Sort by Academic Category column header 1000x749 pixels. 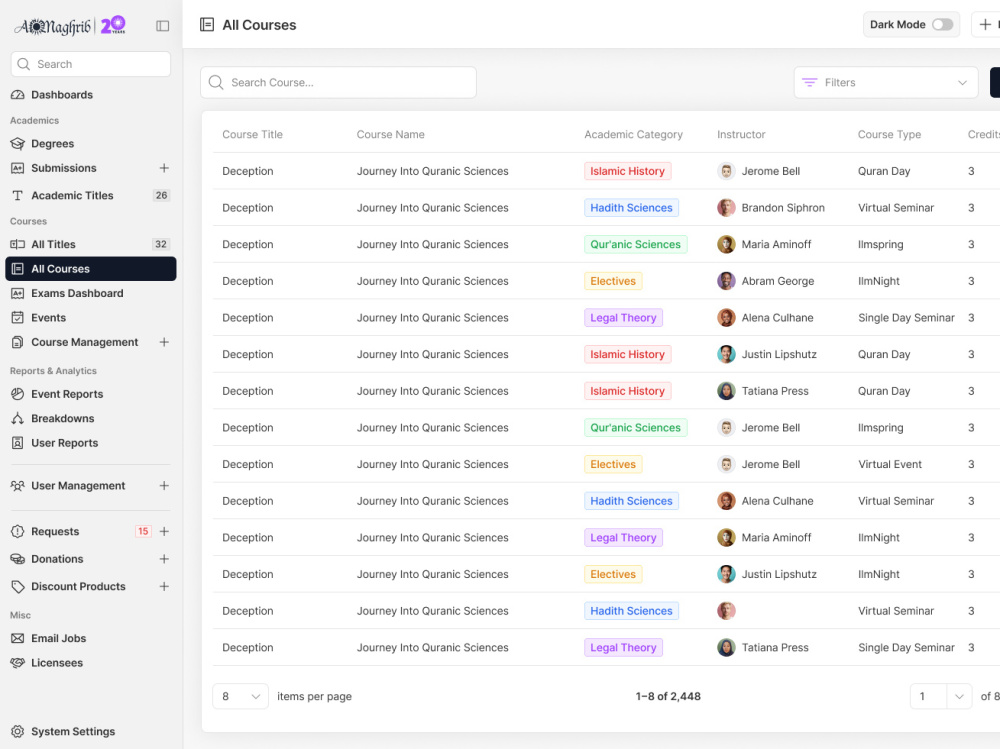[x=633, y=135]
